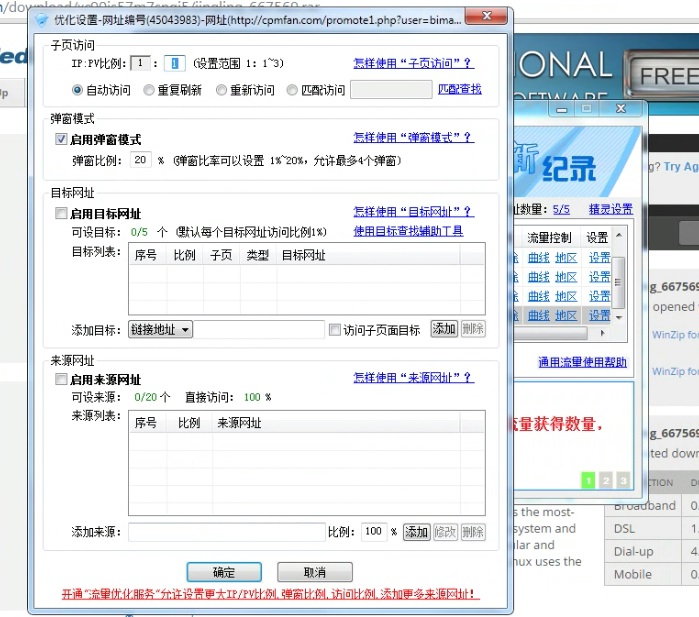Click 删除 button for source list

[x=473, y=532]
